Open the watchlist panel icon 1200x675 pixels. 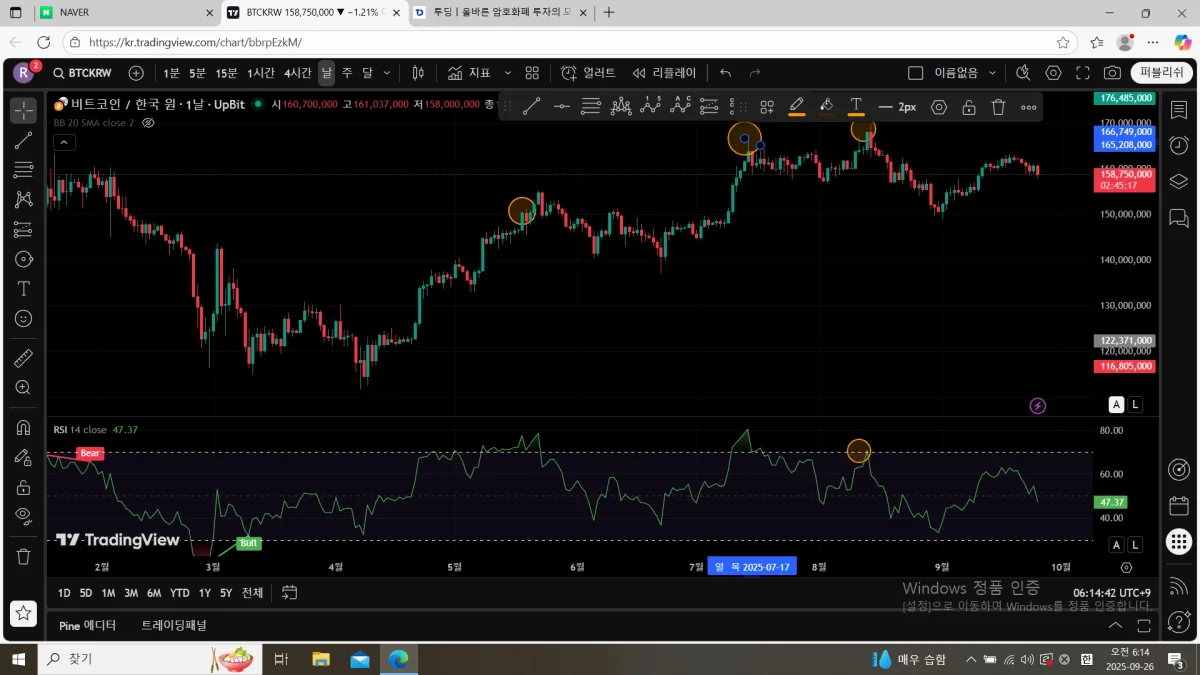pos(1178,109)
